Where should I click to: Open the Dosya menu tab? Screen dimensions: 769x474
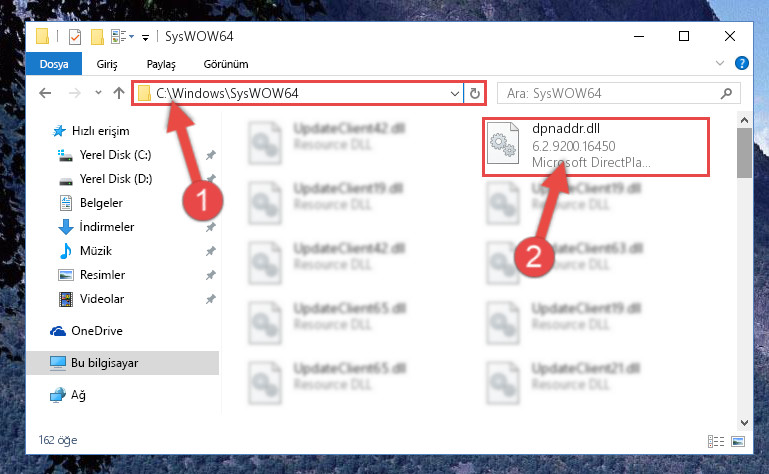click(x=54, y=64)
